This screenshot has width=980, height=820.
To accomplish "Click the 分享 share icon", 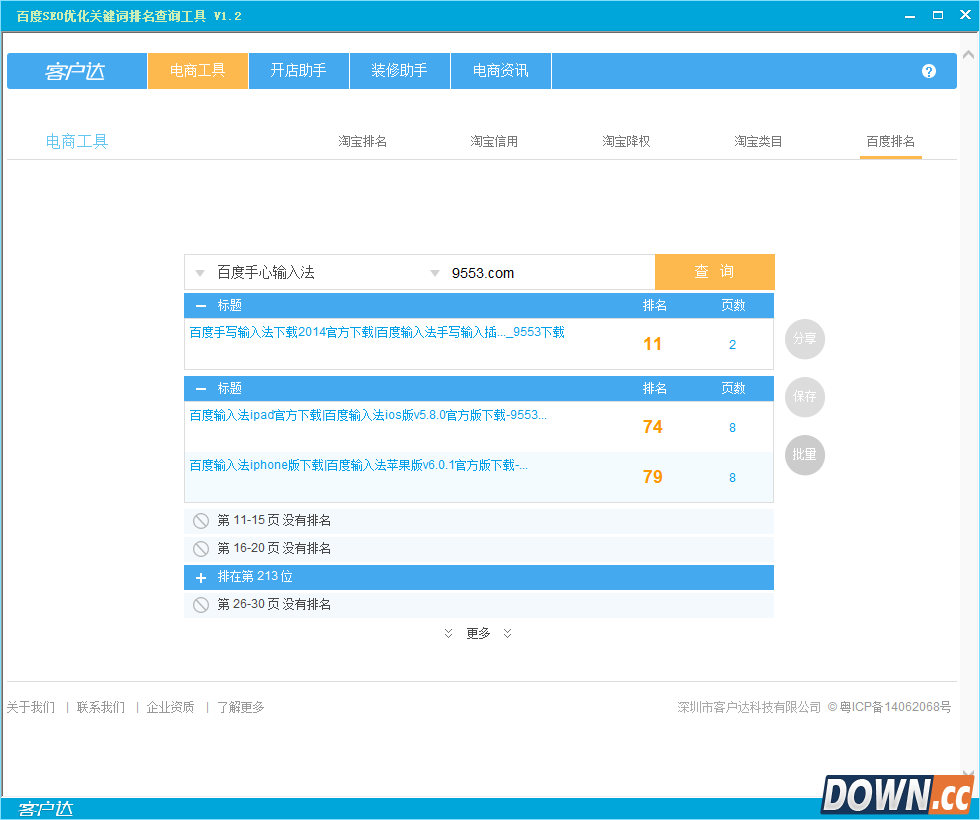I will pyautogui.click(x=805, y=339).
